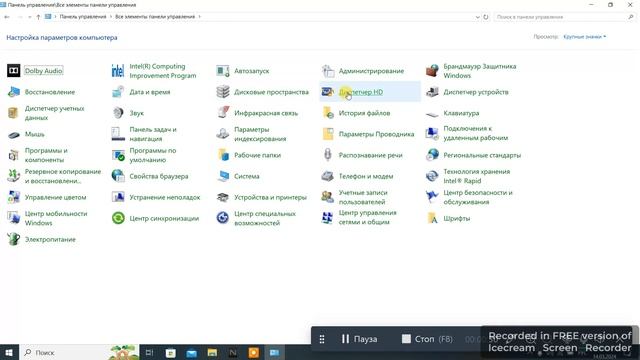The width and height of the screenshot is (640, 360).
Task: Open Центр специальных возможностей link
Action: (x=265, y=218)
